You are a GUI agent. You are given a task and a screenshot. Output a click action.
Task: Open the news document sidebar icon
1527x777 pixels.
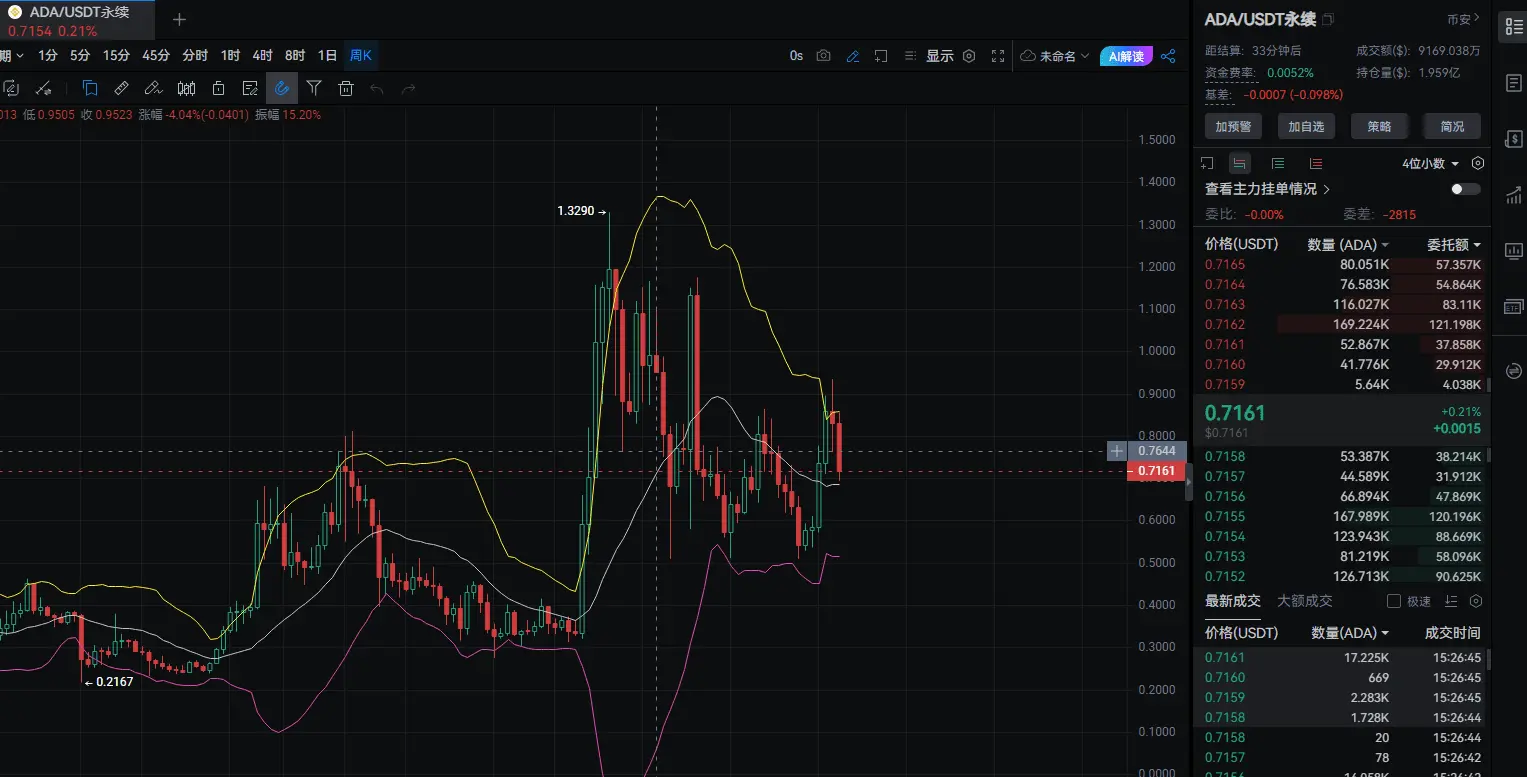(1512, 83)
